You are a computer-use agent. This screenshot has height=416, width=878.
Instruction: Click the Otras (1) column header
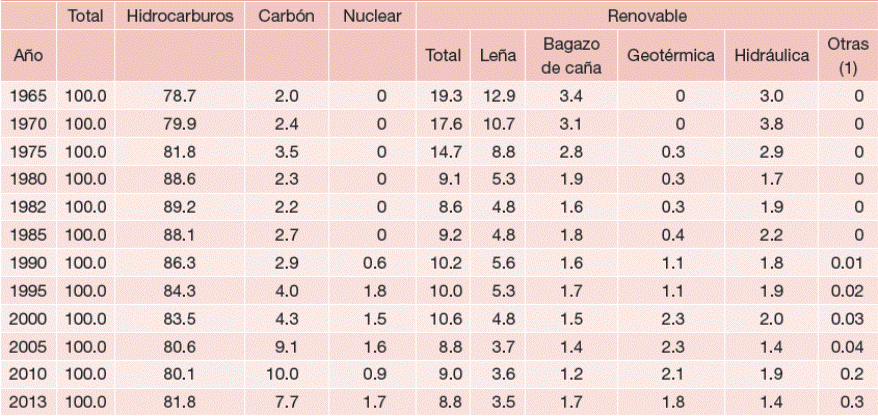click(847, 56)
